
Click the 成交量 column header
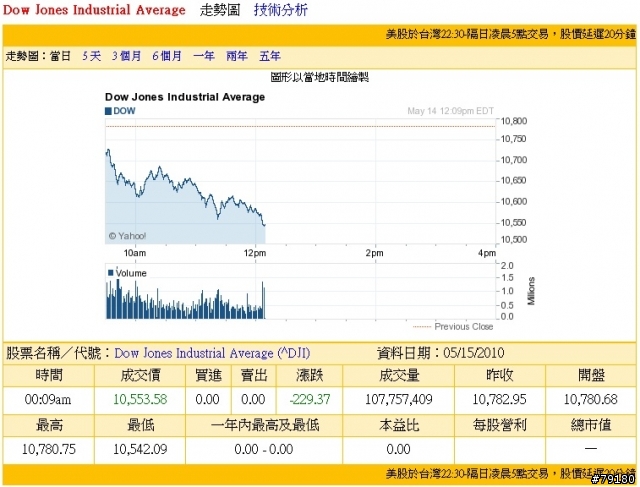(x=399, y=376)
